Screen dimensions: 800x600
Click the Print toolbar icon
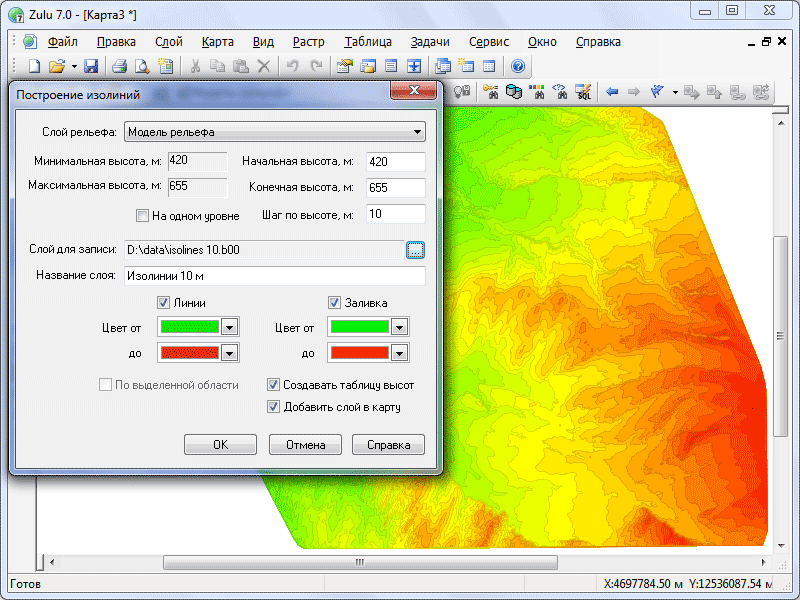[x=119, y=67]
